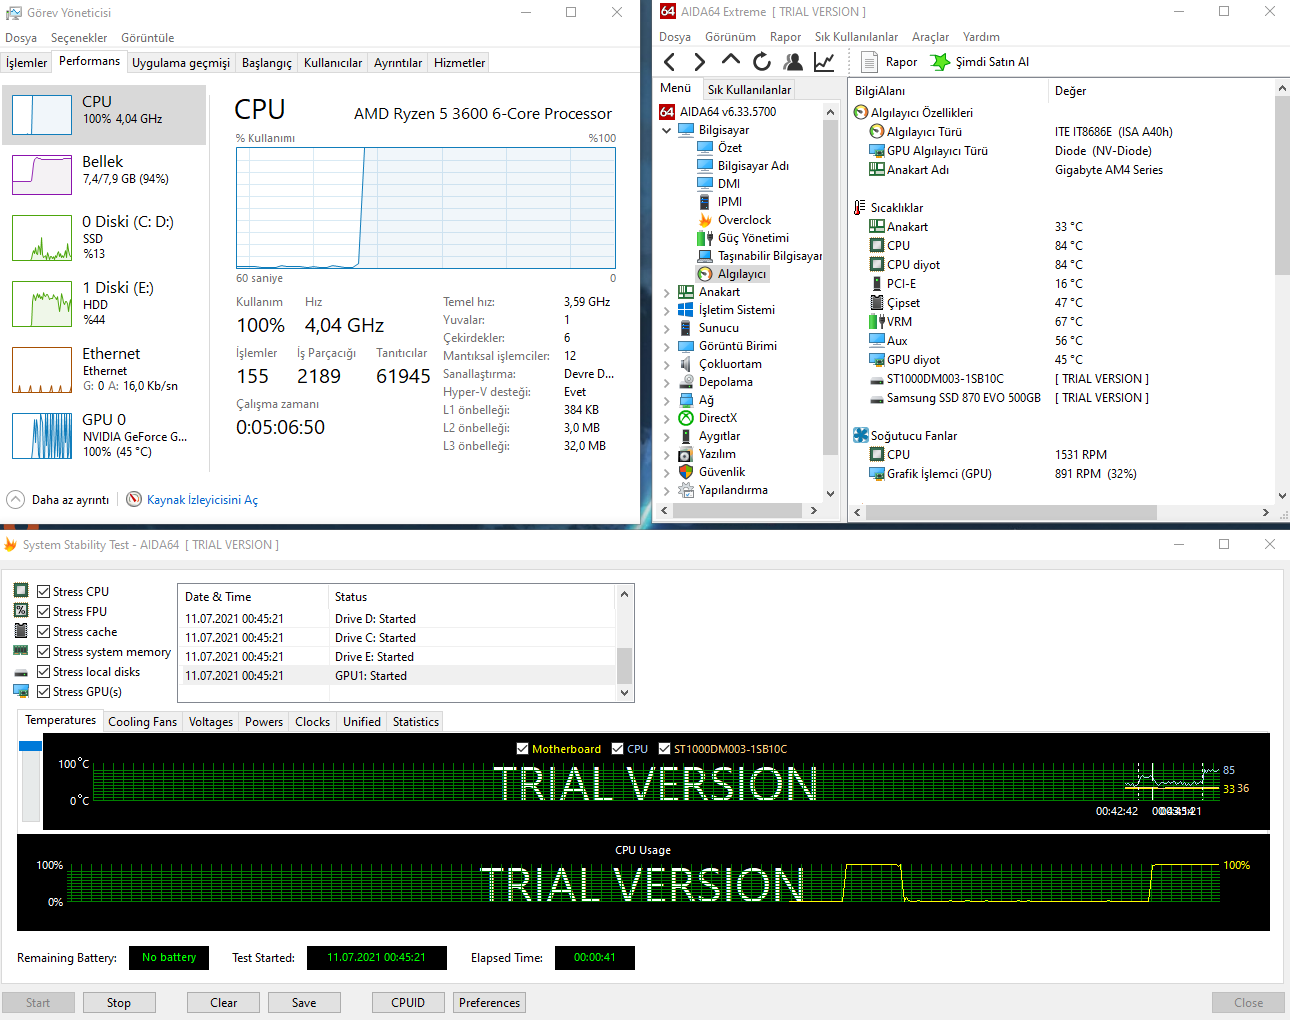The width and height of the screenshot is (1290, 1020).
Task: Switch to the İşlemler tab in Task Manager
Action: click(x=26, y=63)
